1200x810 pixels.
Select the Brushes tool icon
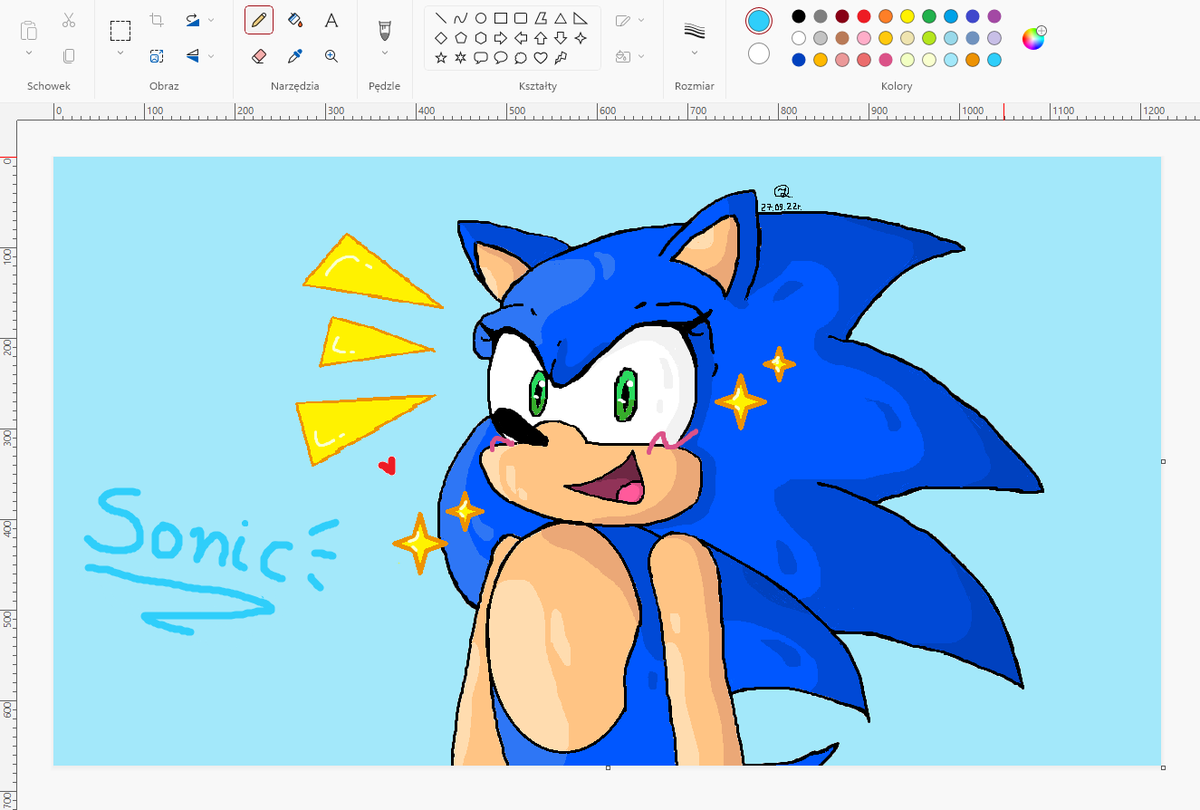385,30
